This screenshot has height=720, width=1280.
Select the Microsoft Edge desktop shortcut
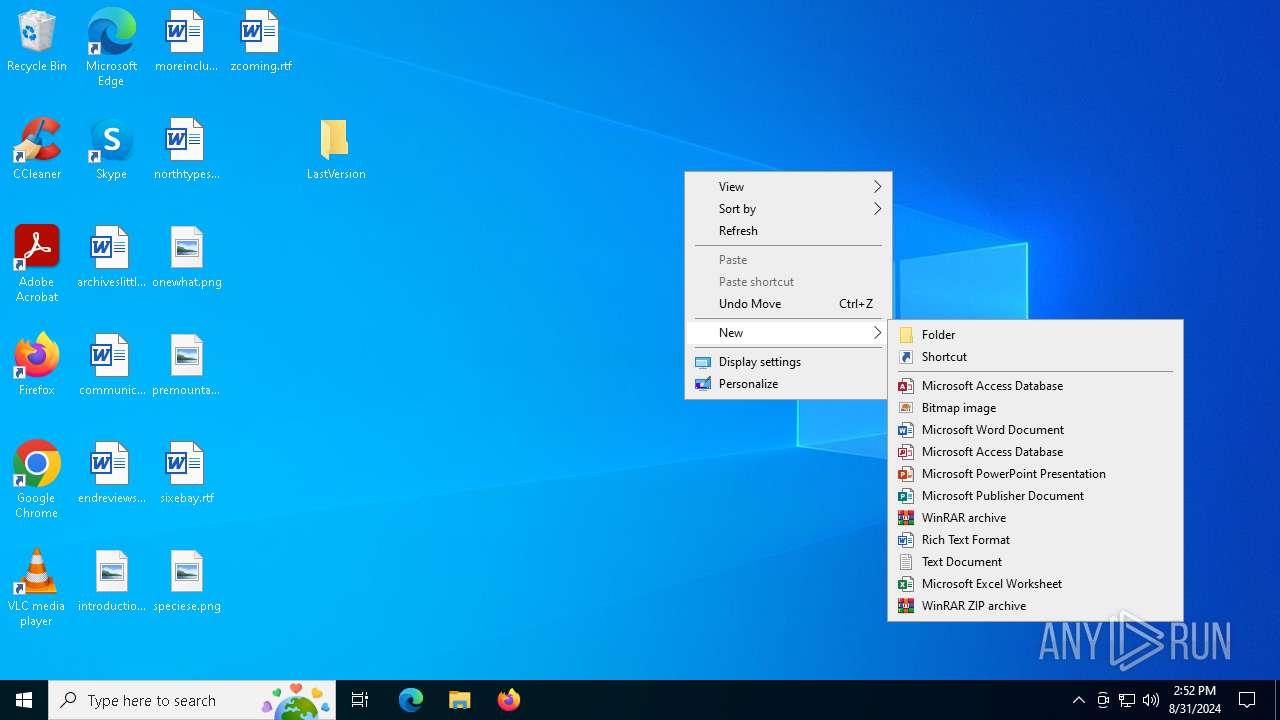click(111, 48)
